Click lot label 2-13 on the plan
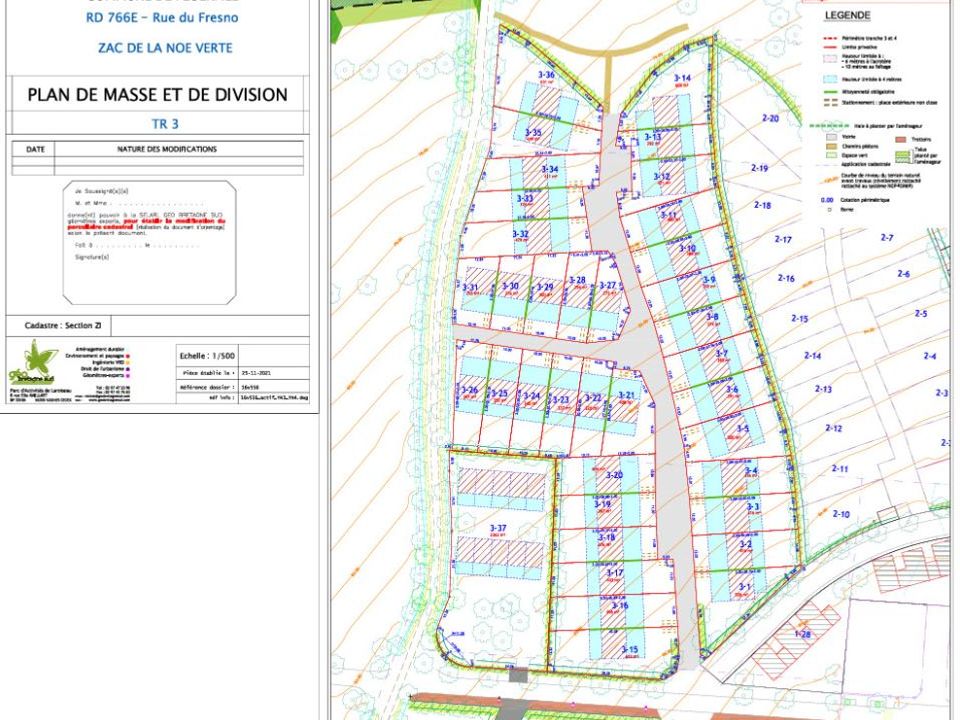960x720 pixels. point(823,389)
